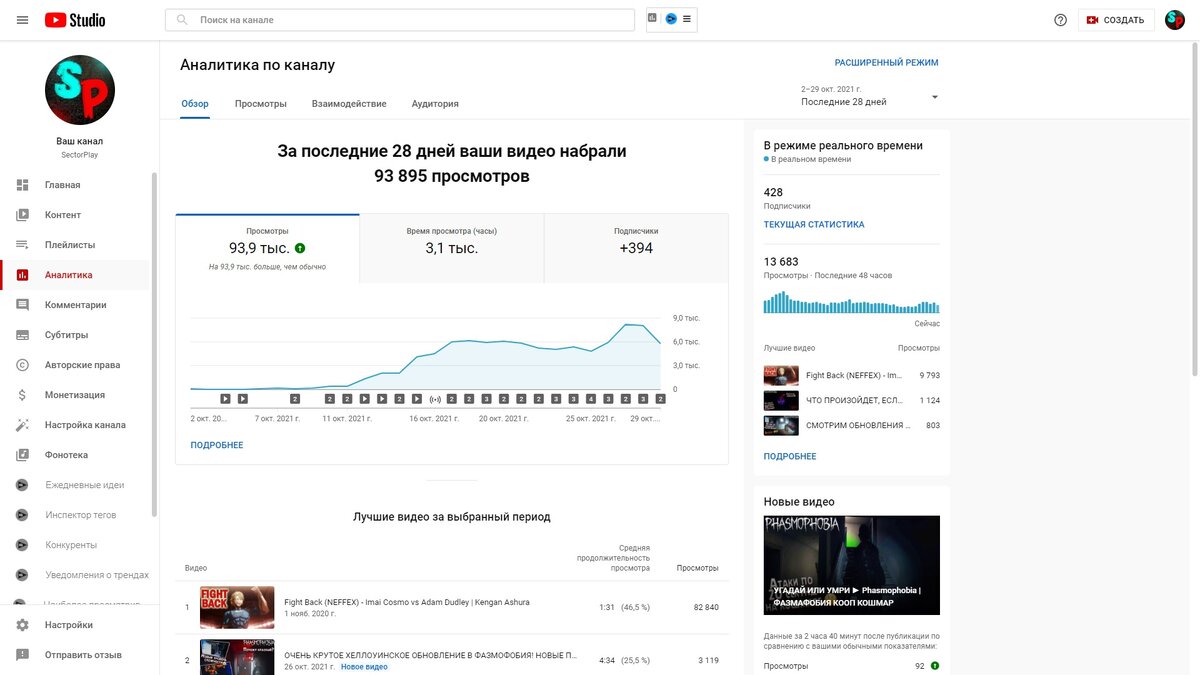This screenshot has height=675, width=1200.
Task: Open the Контент section in the sidebar
Action: coord(60,214)
